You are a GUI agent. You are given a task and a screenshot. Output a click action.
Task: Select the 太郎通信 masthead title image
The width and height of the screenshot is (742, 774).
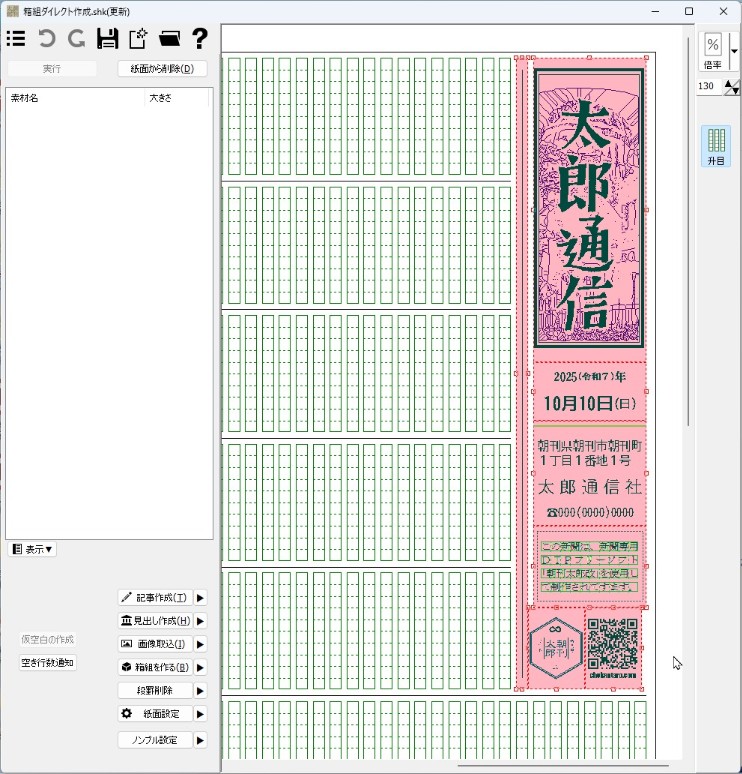[x=589, y=208]
